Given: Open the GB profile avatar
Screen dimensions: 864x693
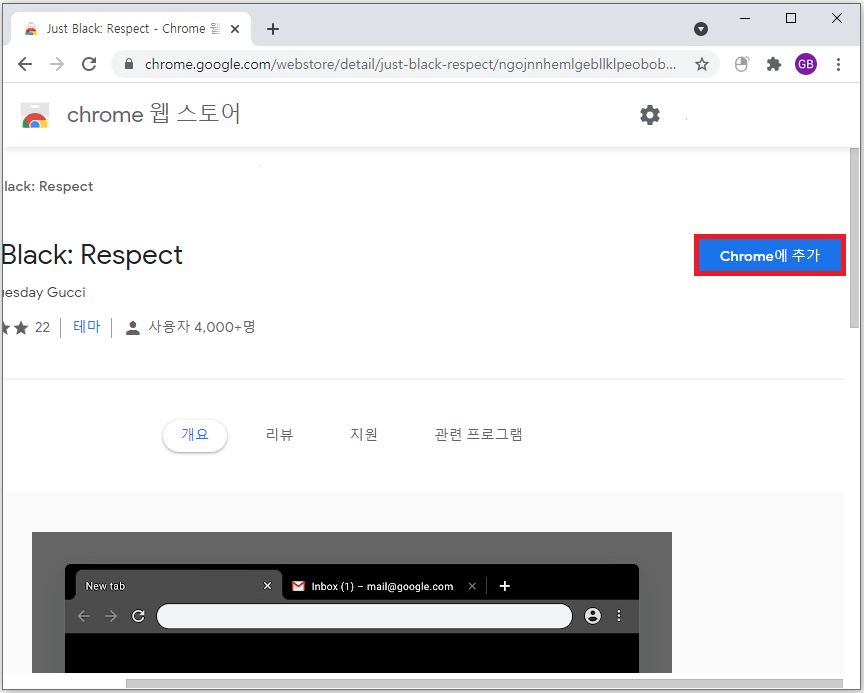Looking at the screenshot, I should pos(806,64).
